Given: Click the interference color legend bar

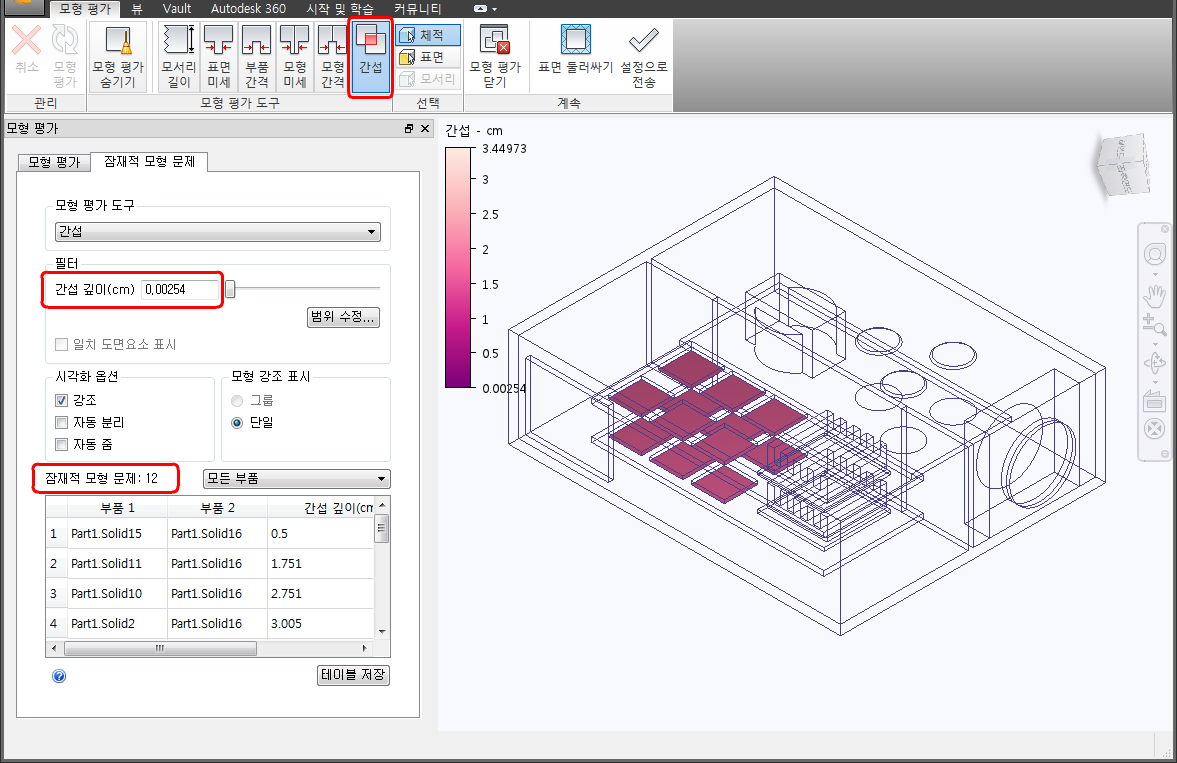Looking at the screenshot, I should 458,267.
